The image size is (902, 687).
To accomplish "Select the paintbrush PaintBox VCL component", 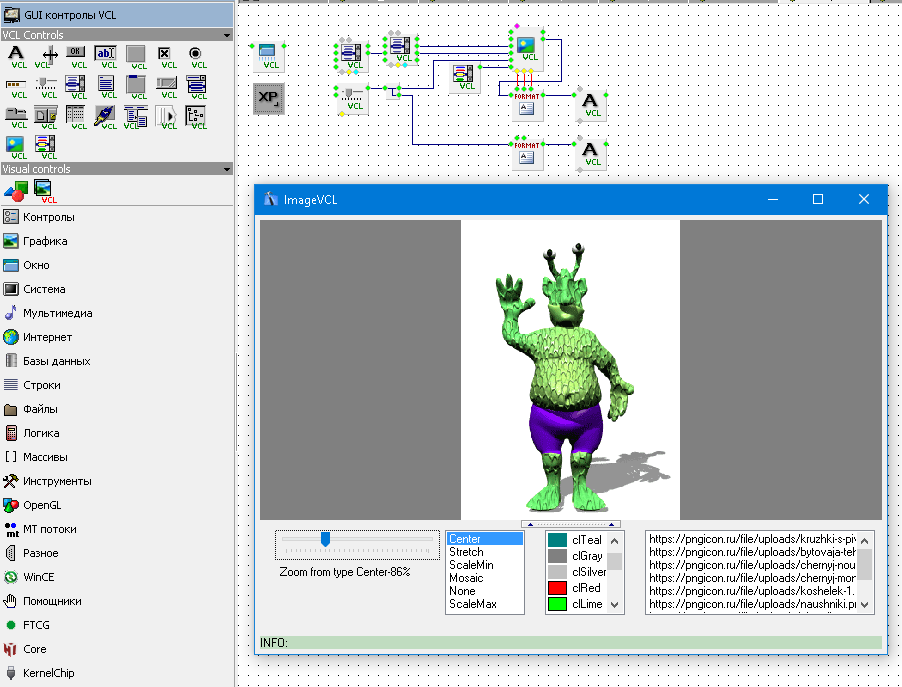I will (106, 117).
